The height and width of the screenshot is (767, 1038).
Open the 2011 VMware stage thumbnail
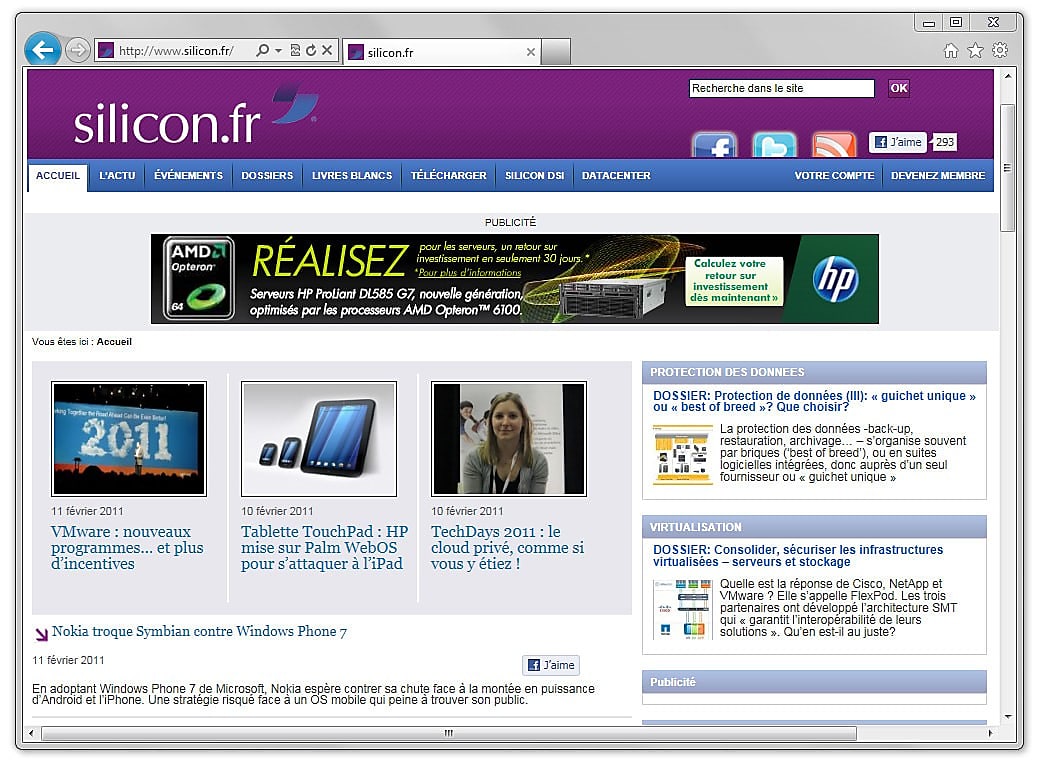pos(129,439)
